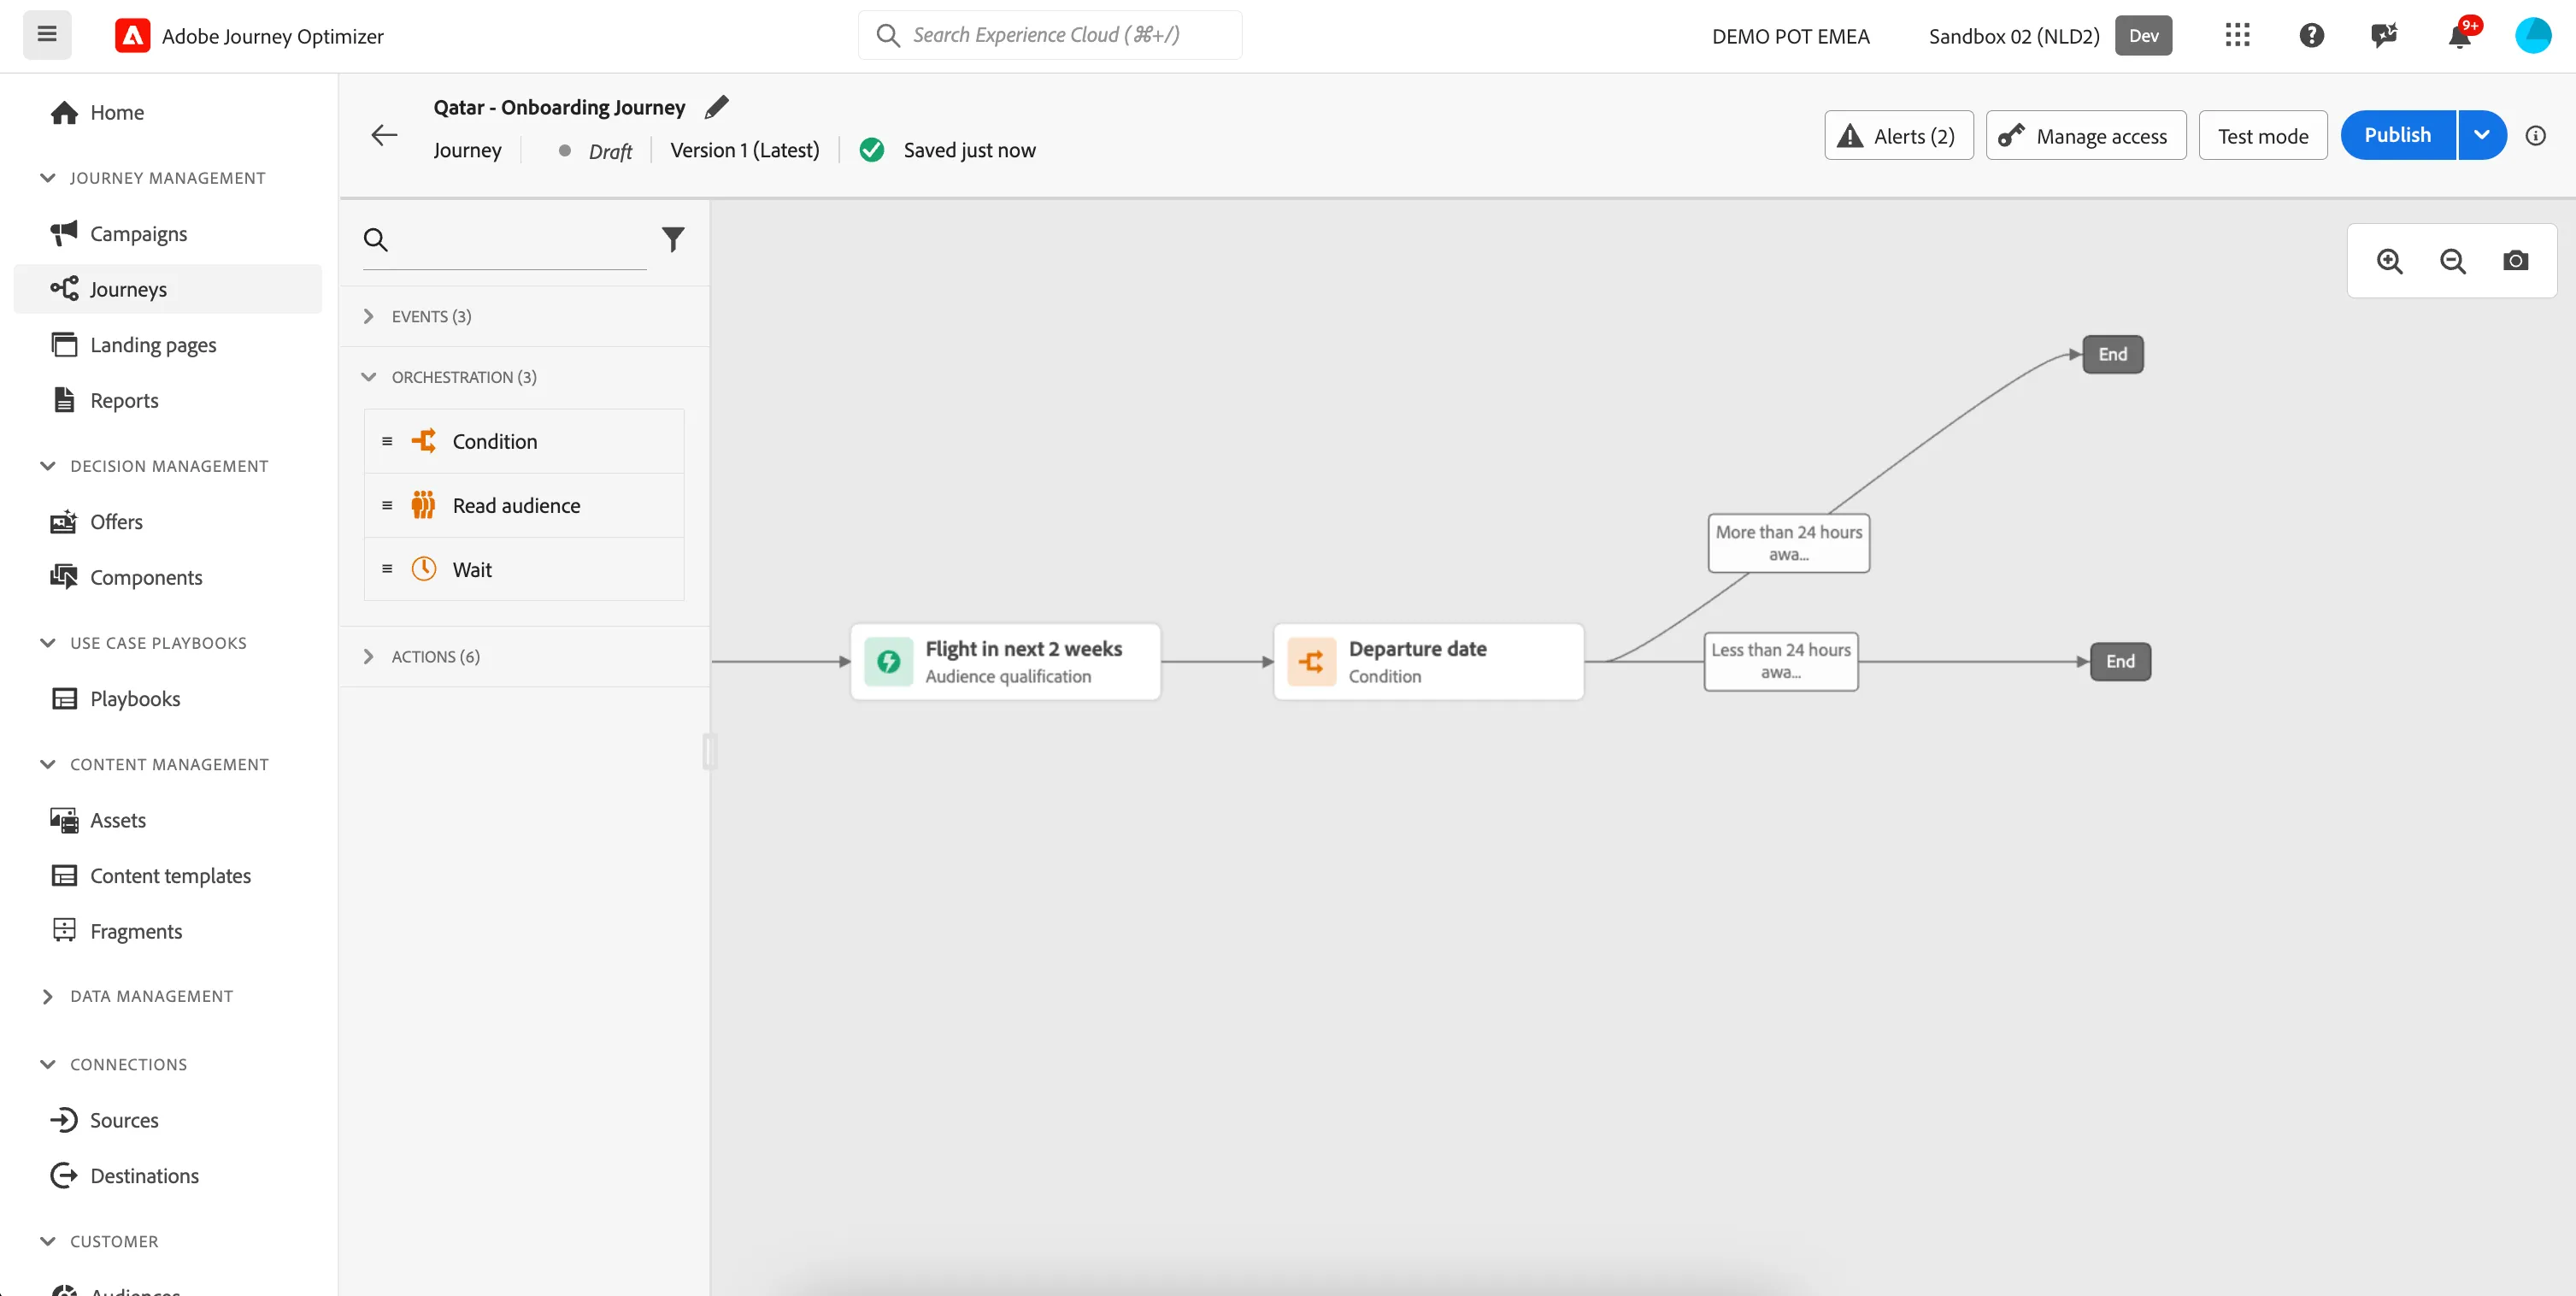The image size is (2576, 1296).
Task: Open the help question mark icon
Action: click(2311, 35)
